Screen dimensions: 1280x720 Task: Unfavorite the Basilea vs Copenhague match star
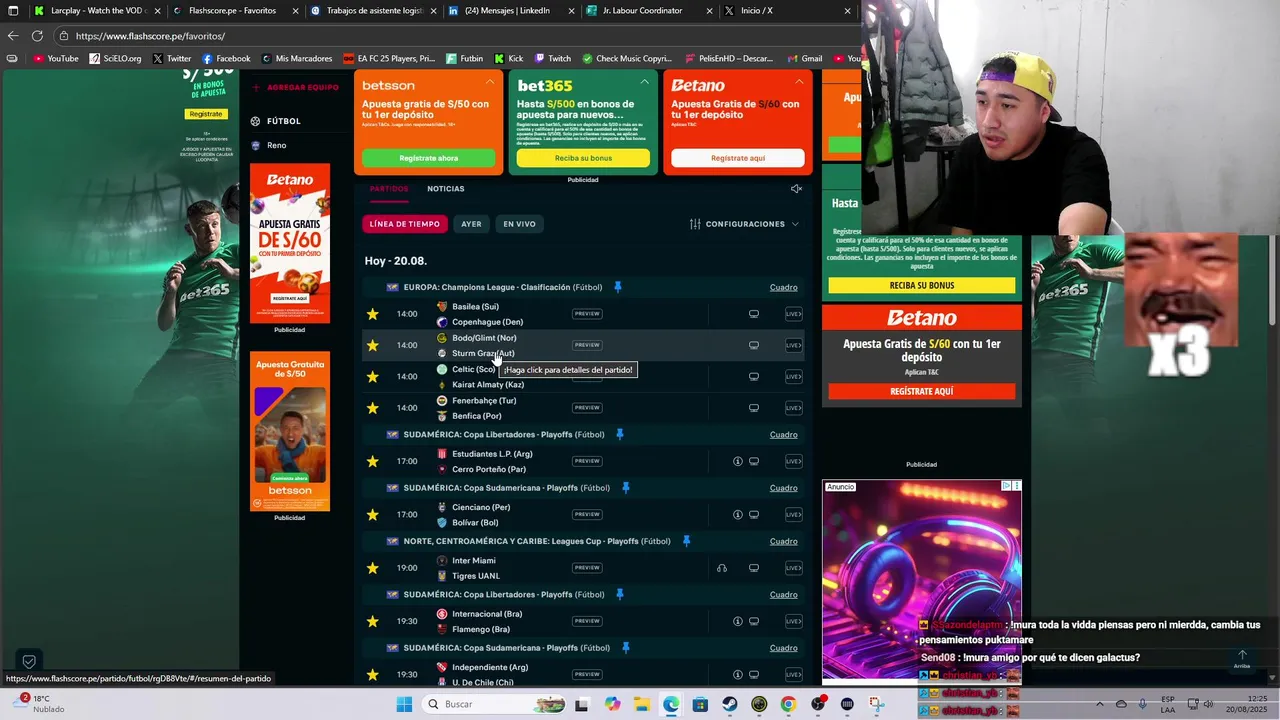click(x=373, y=314)
